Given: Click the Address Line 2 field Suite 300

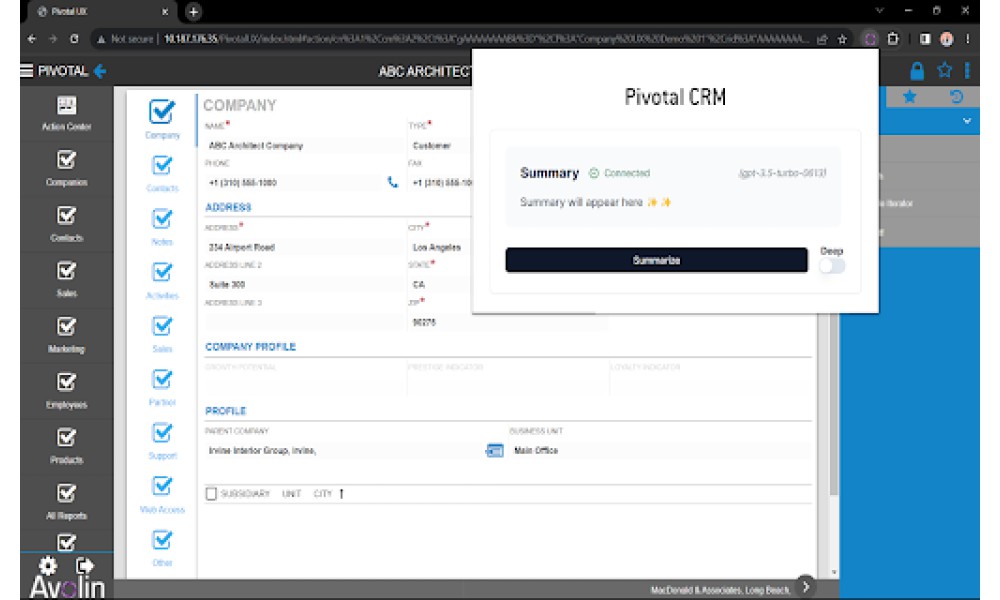Looking at the screenshot, I should [x=304, y=284].
